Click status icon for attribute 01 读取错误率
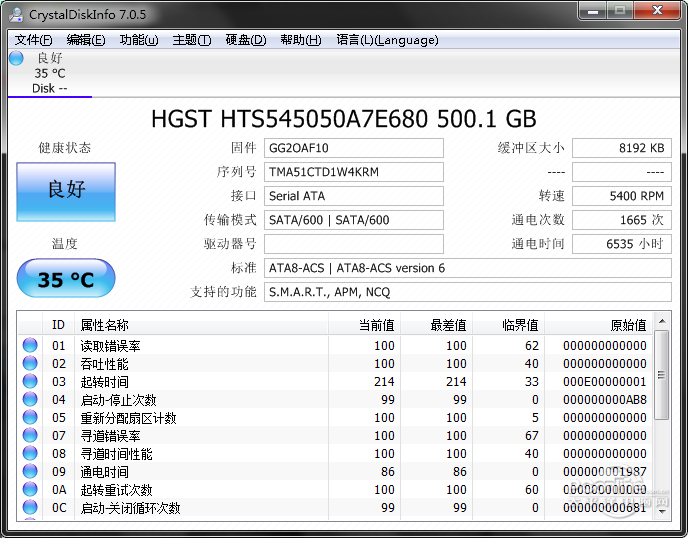688x538 pixels. pos(30,346)
